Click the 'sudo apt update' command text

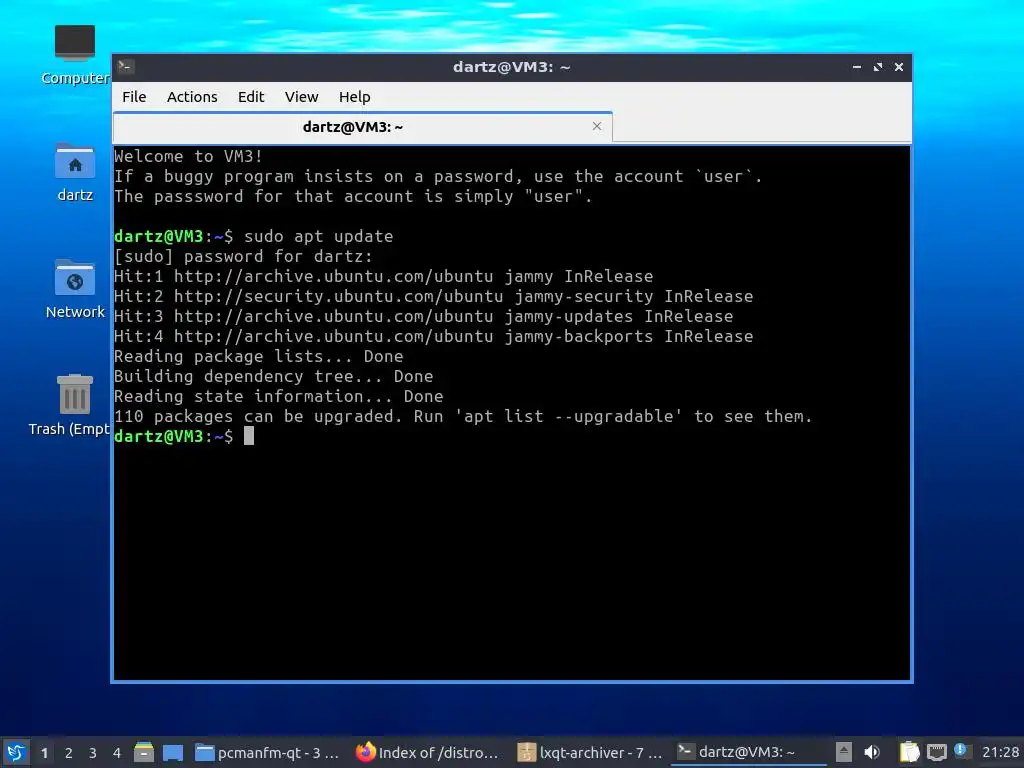point(319,236)
